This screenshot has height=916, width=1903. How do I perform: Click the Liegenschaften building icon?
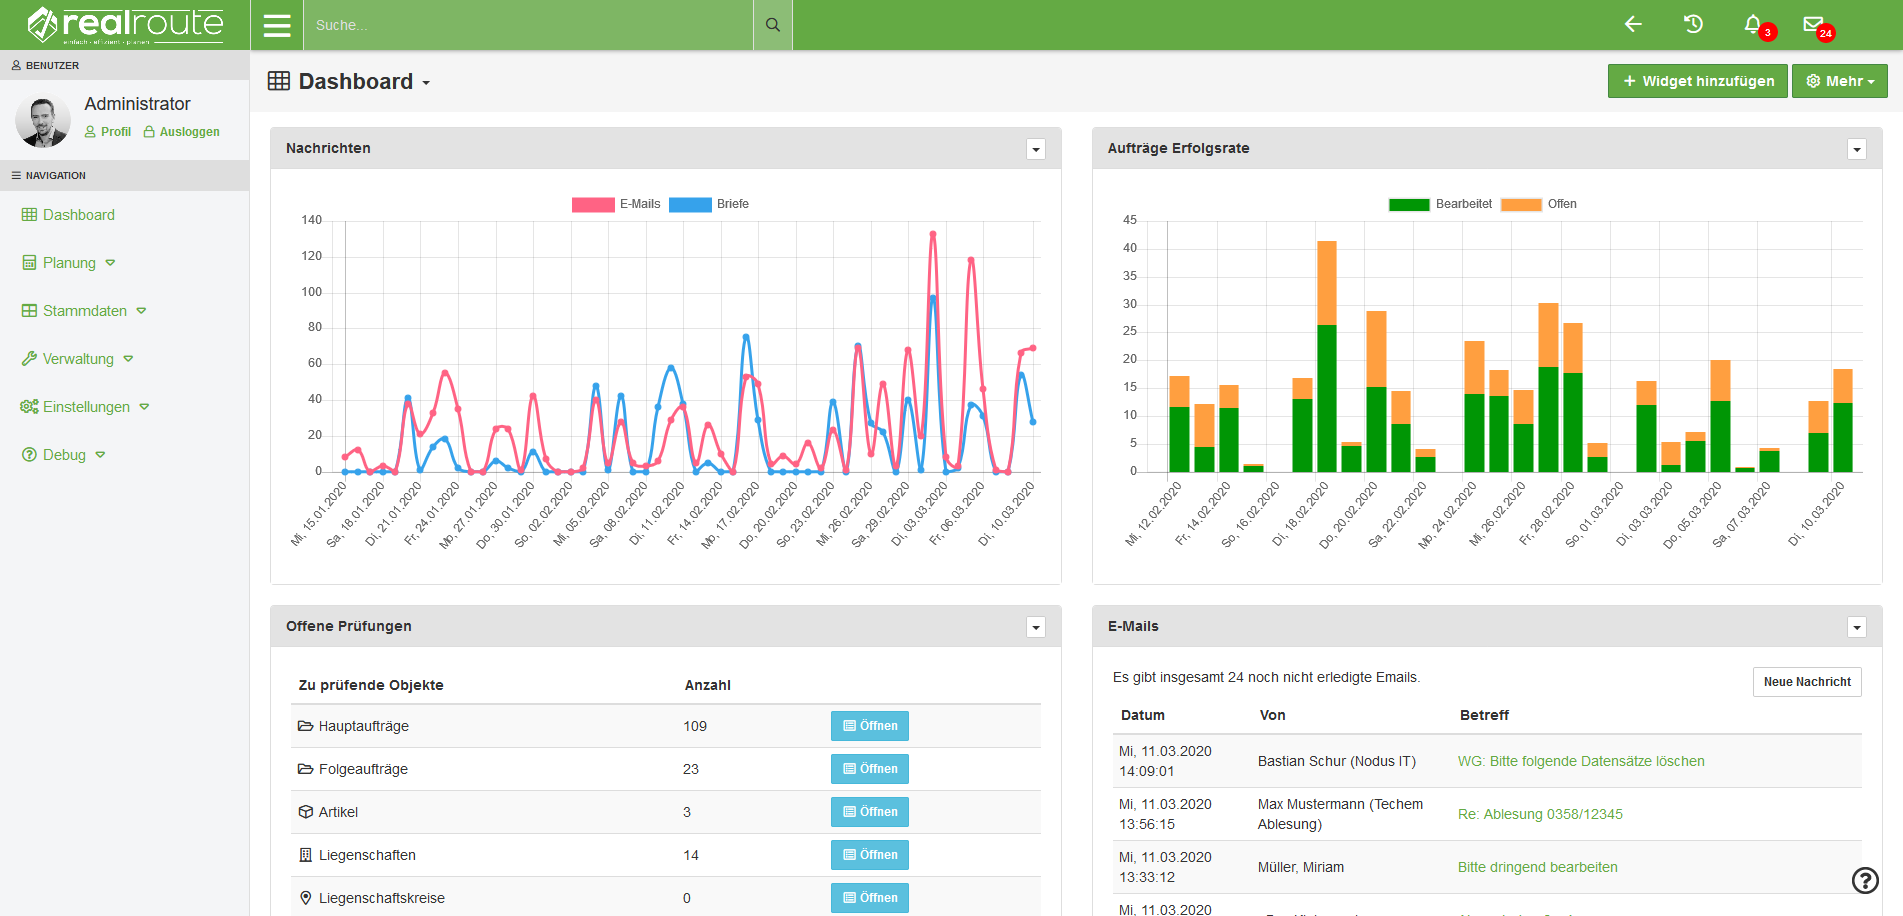pyautogui.click(x=306, y=855)
